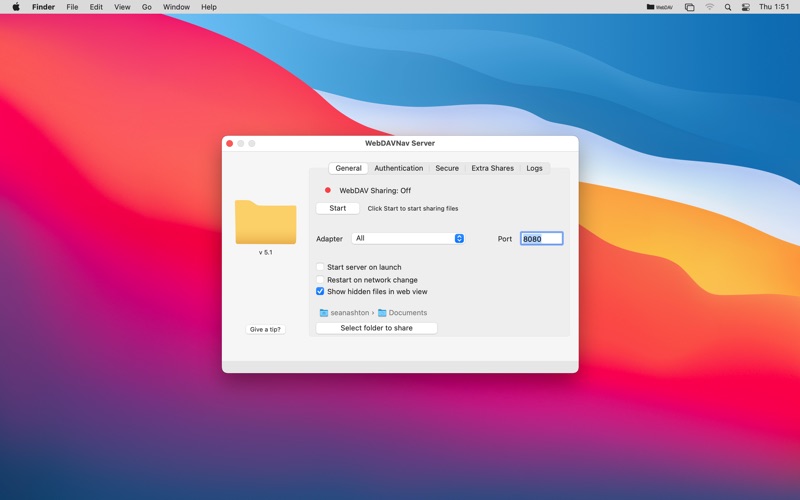Click the WebDAV menu bar status icon

pos(660,7)
